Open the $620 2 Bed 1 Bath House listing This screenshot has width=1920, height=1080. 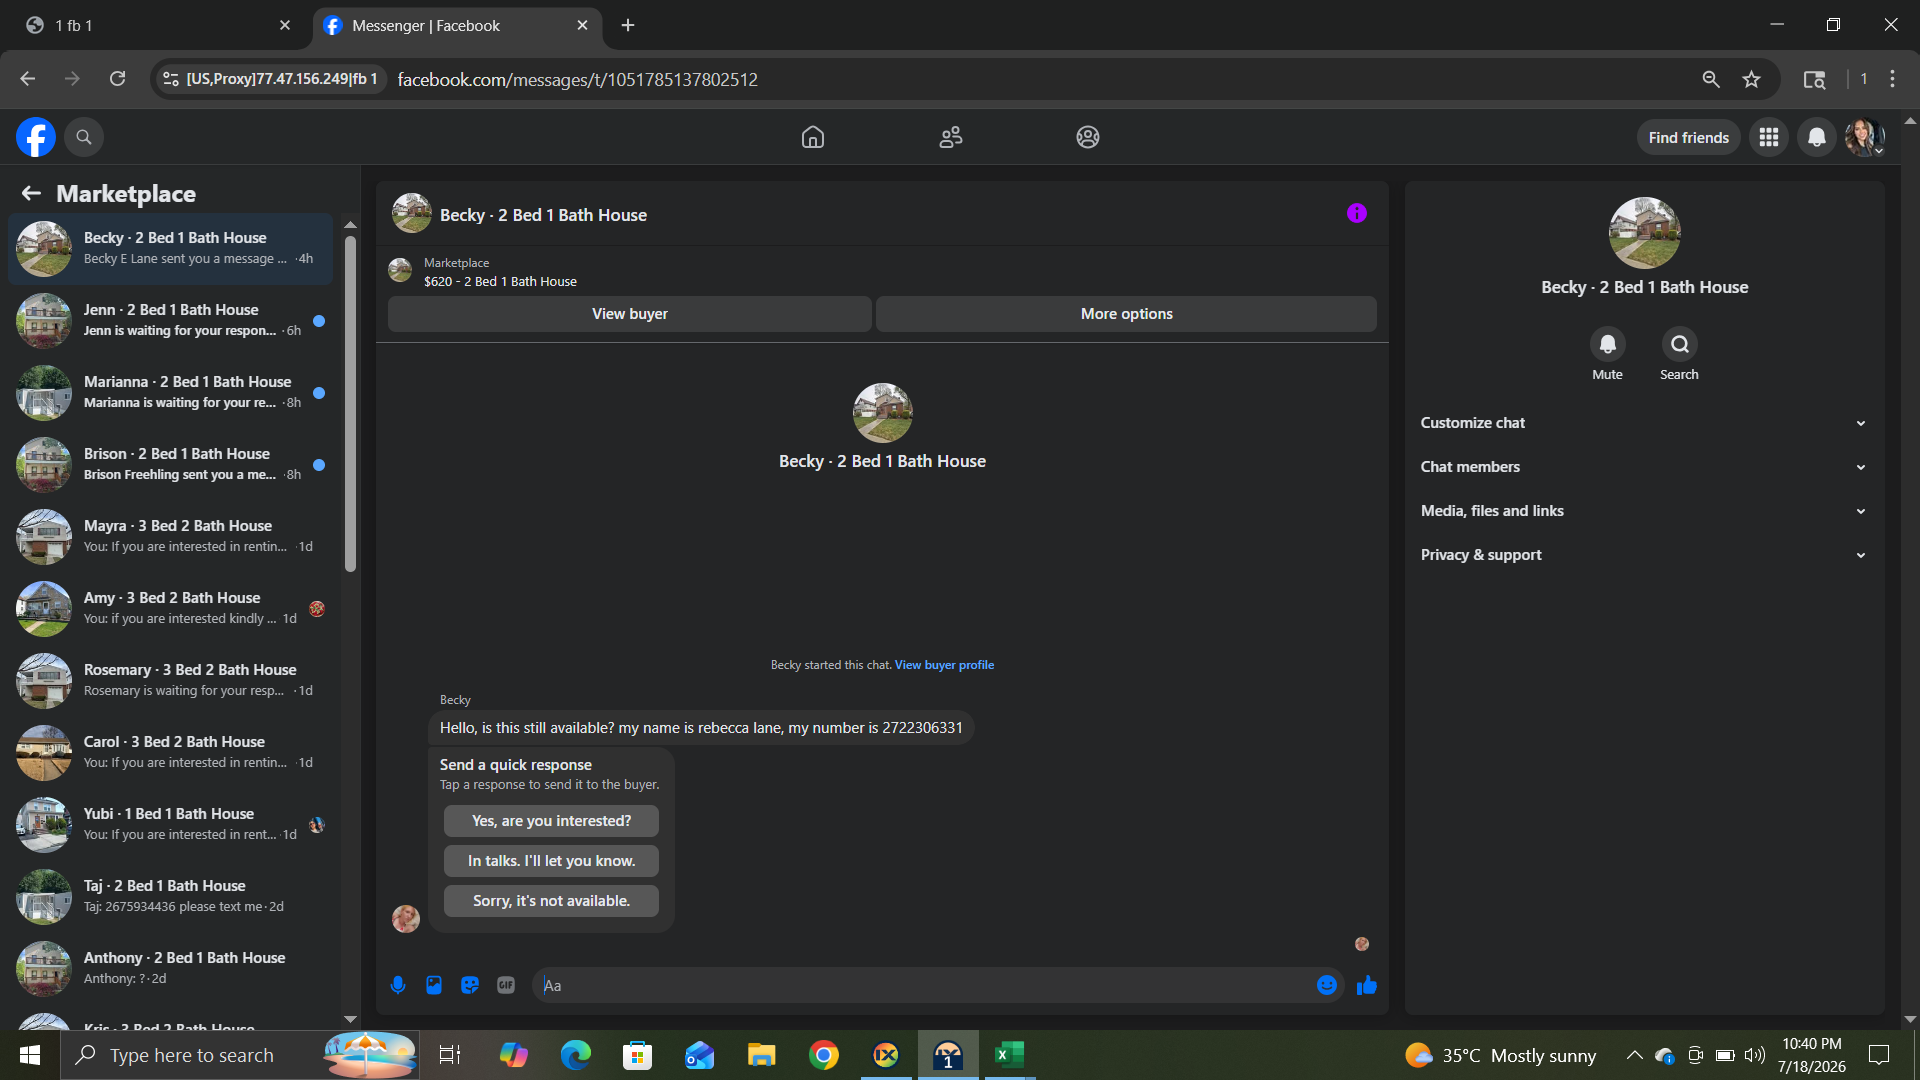500,281
